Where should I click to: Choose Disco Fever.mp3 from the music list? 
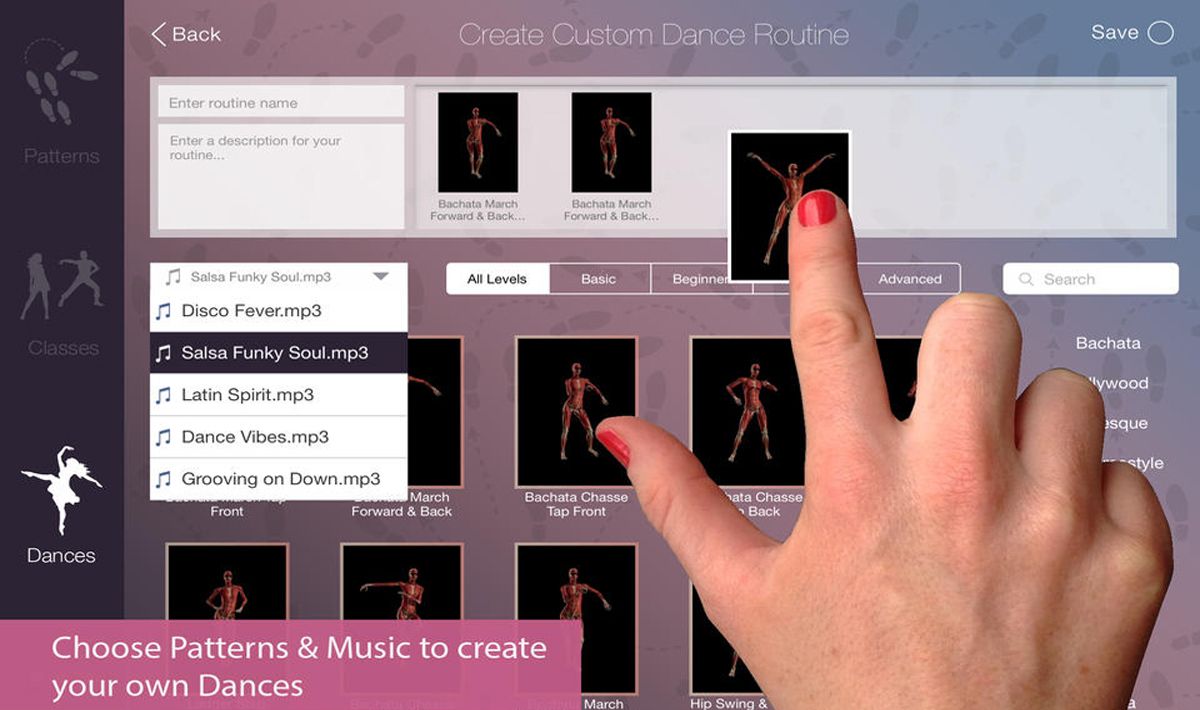pos(279,311)
